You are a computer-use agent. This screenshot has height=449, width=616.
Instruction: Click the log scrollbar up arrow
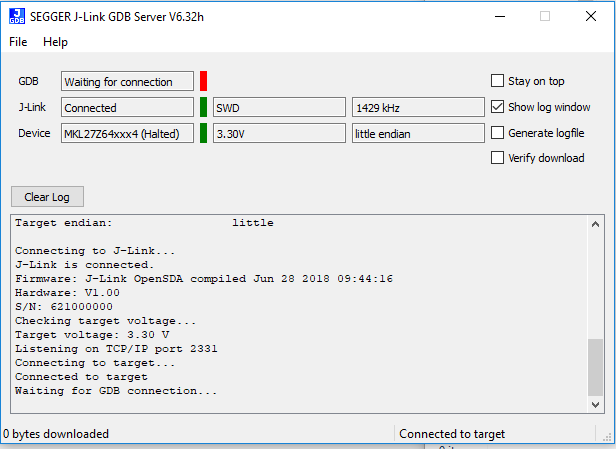point(596,223)
